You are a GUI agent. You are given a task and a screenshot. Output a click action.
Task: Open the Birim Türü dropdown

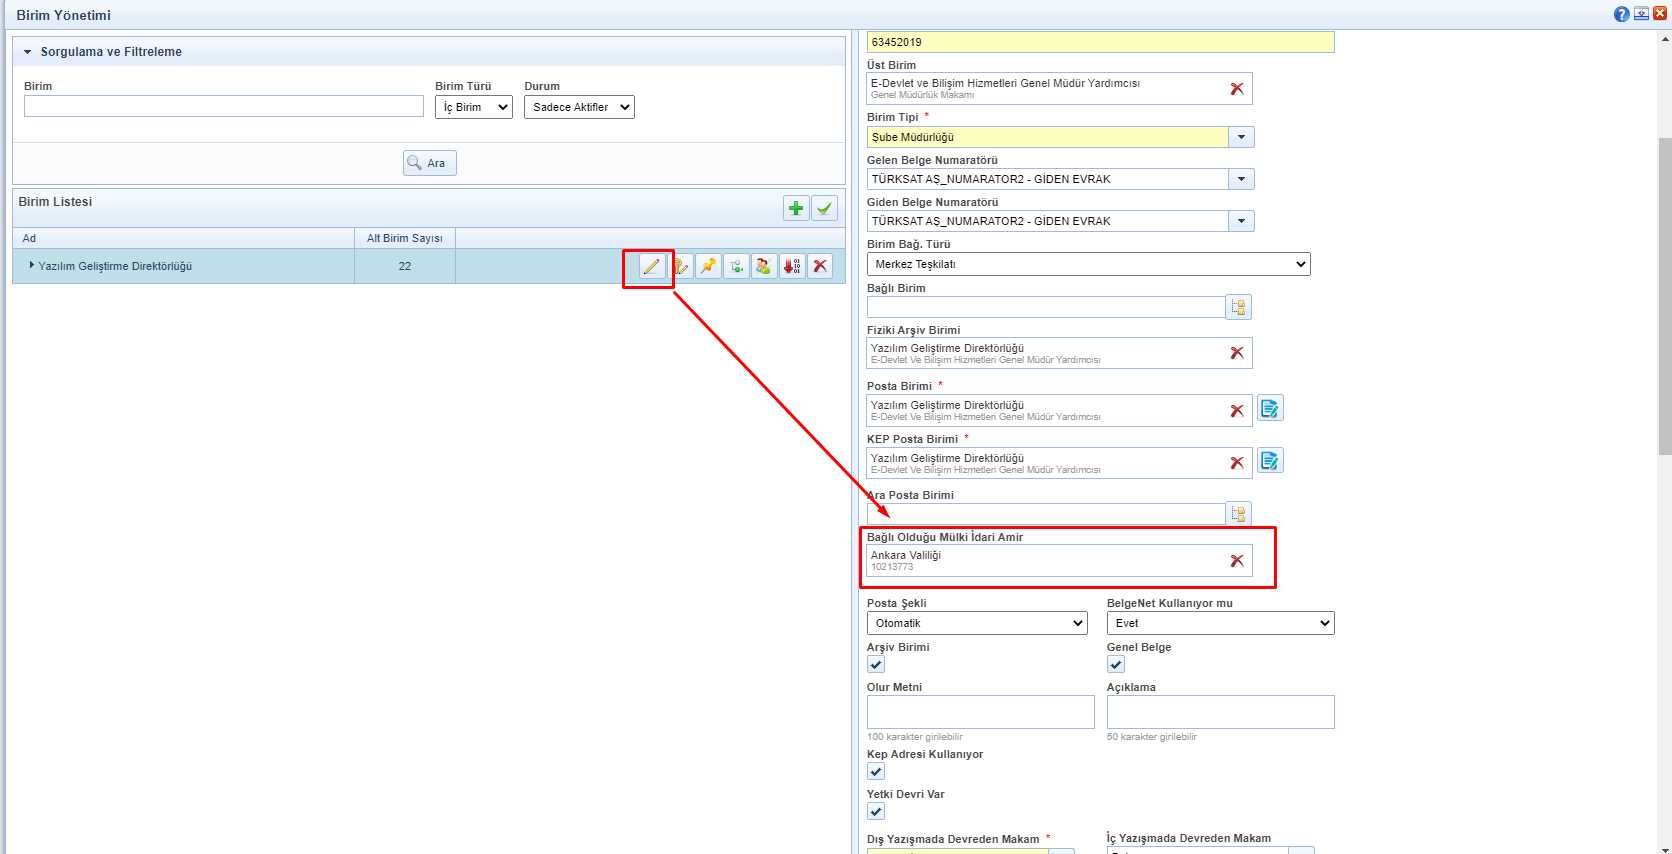(473, 107)
